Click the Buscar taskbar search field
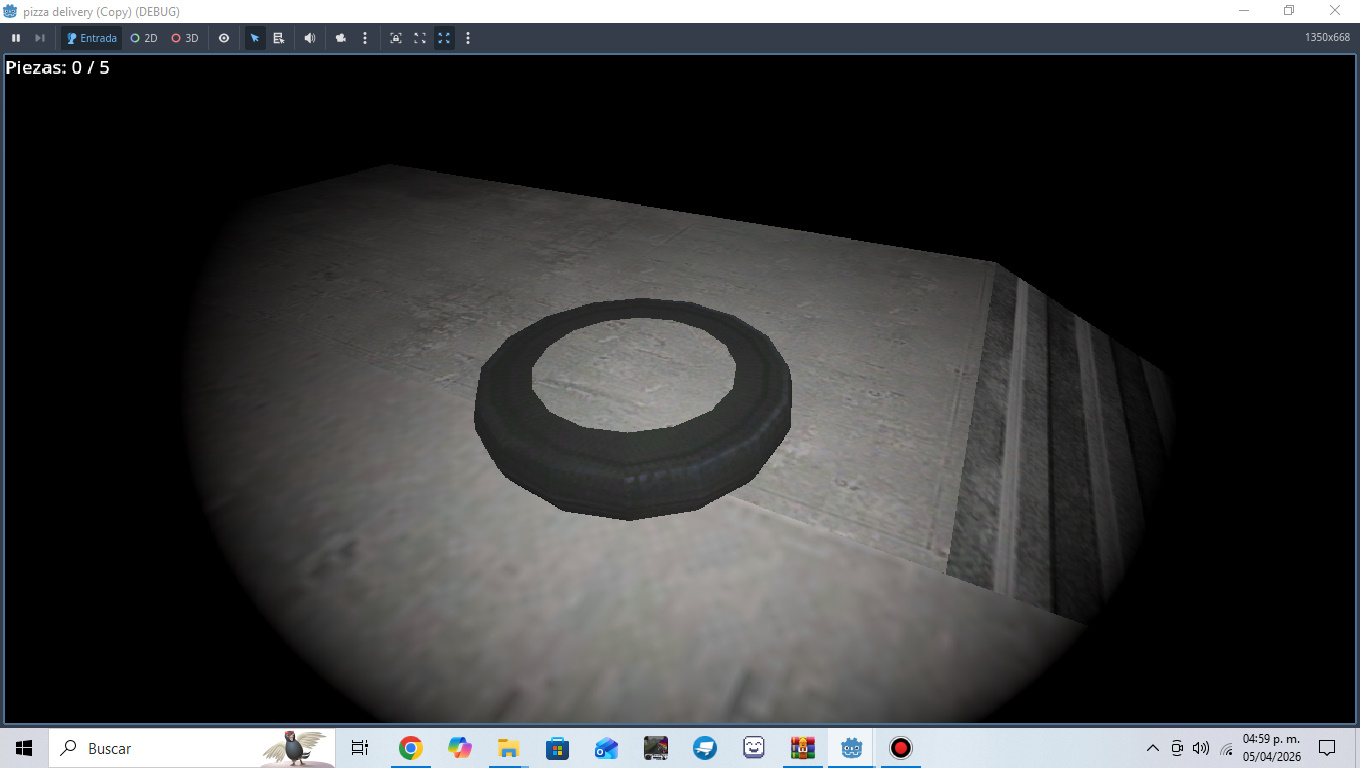This screenshot has width=1360, height=768. (192, 748)
